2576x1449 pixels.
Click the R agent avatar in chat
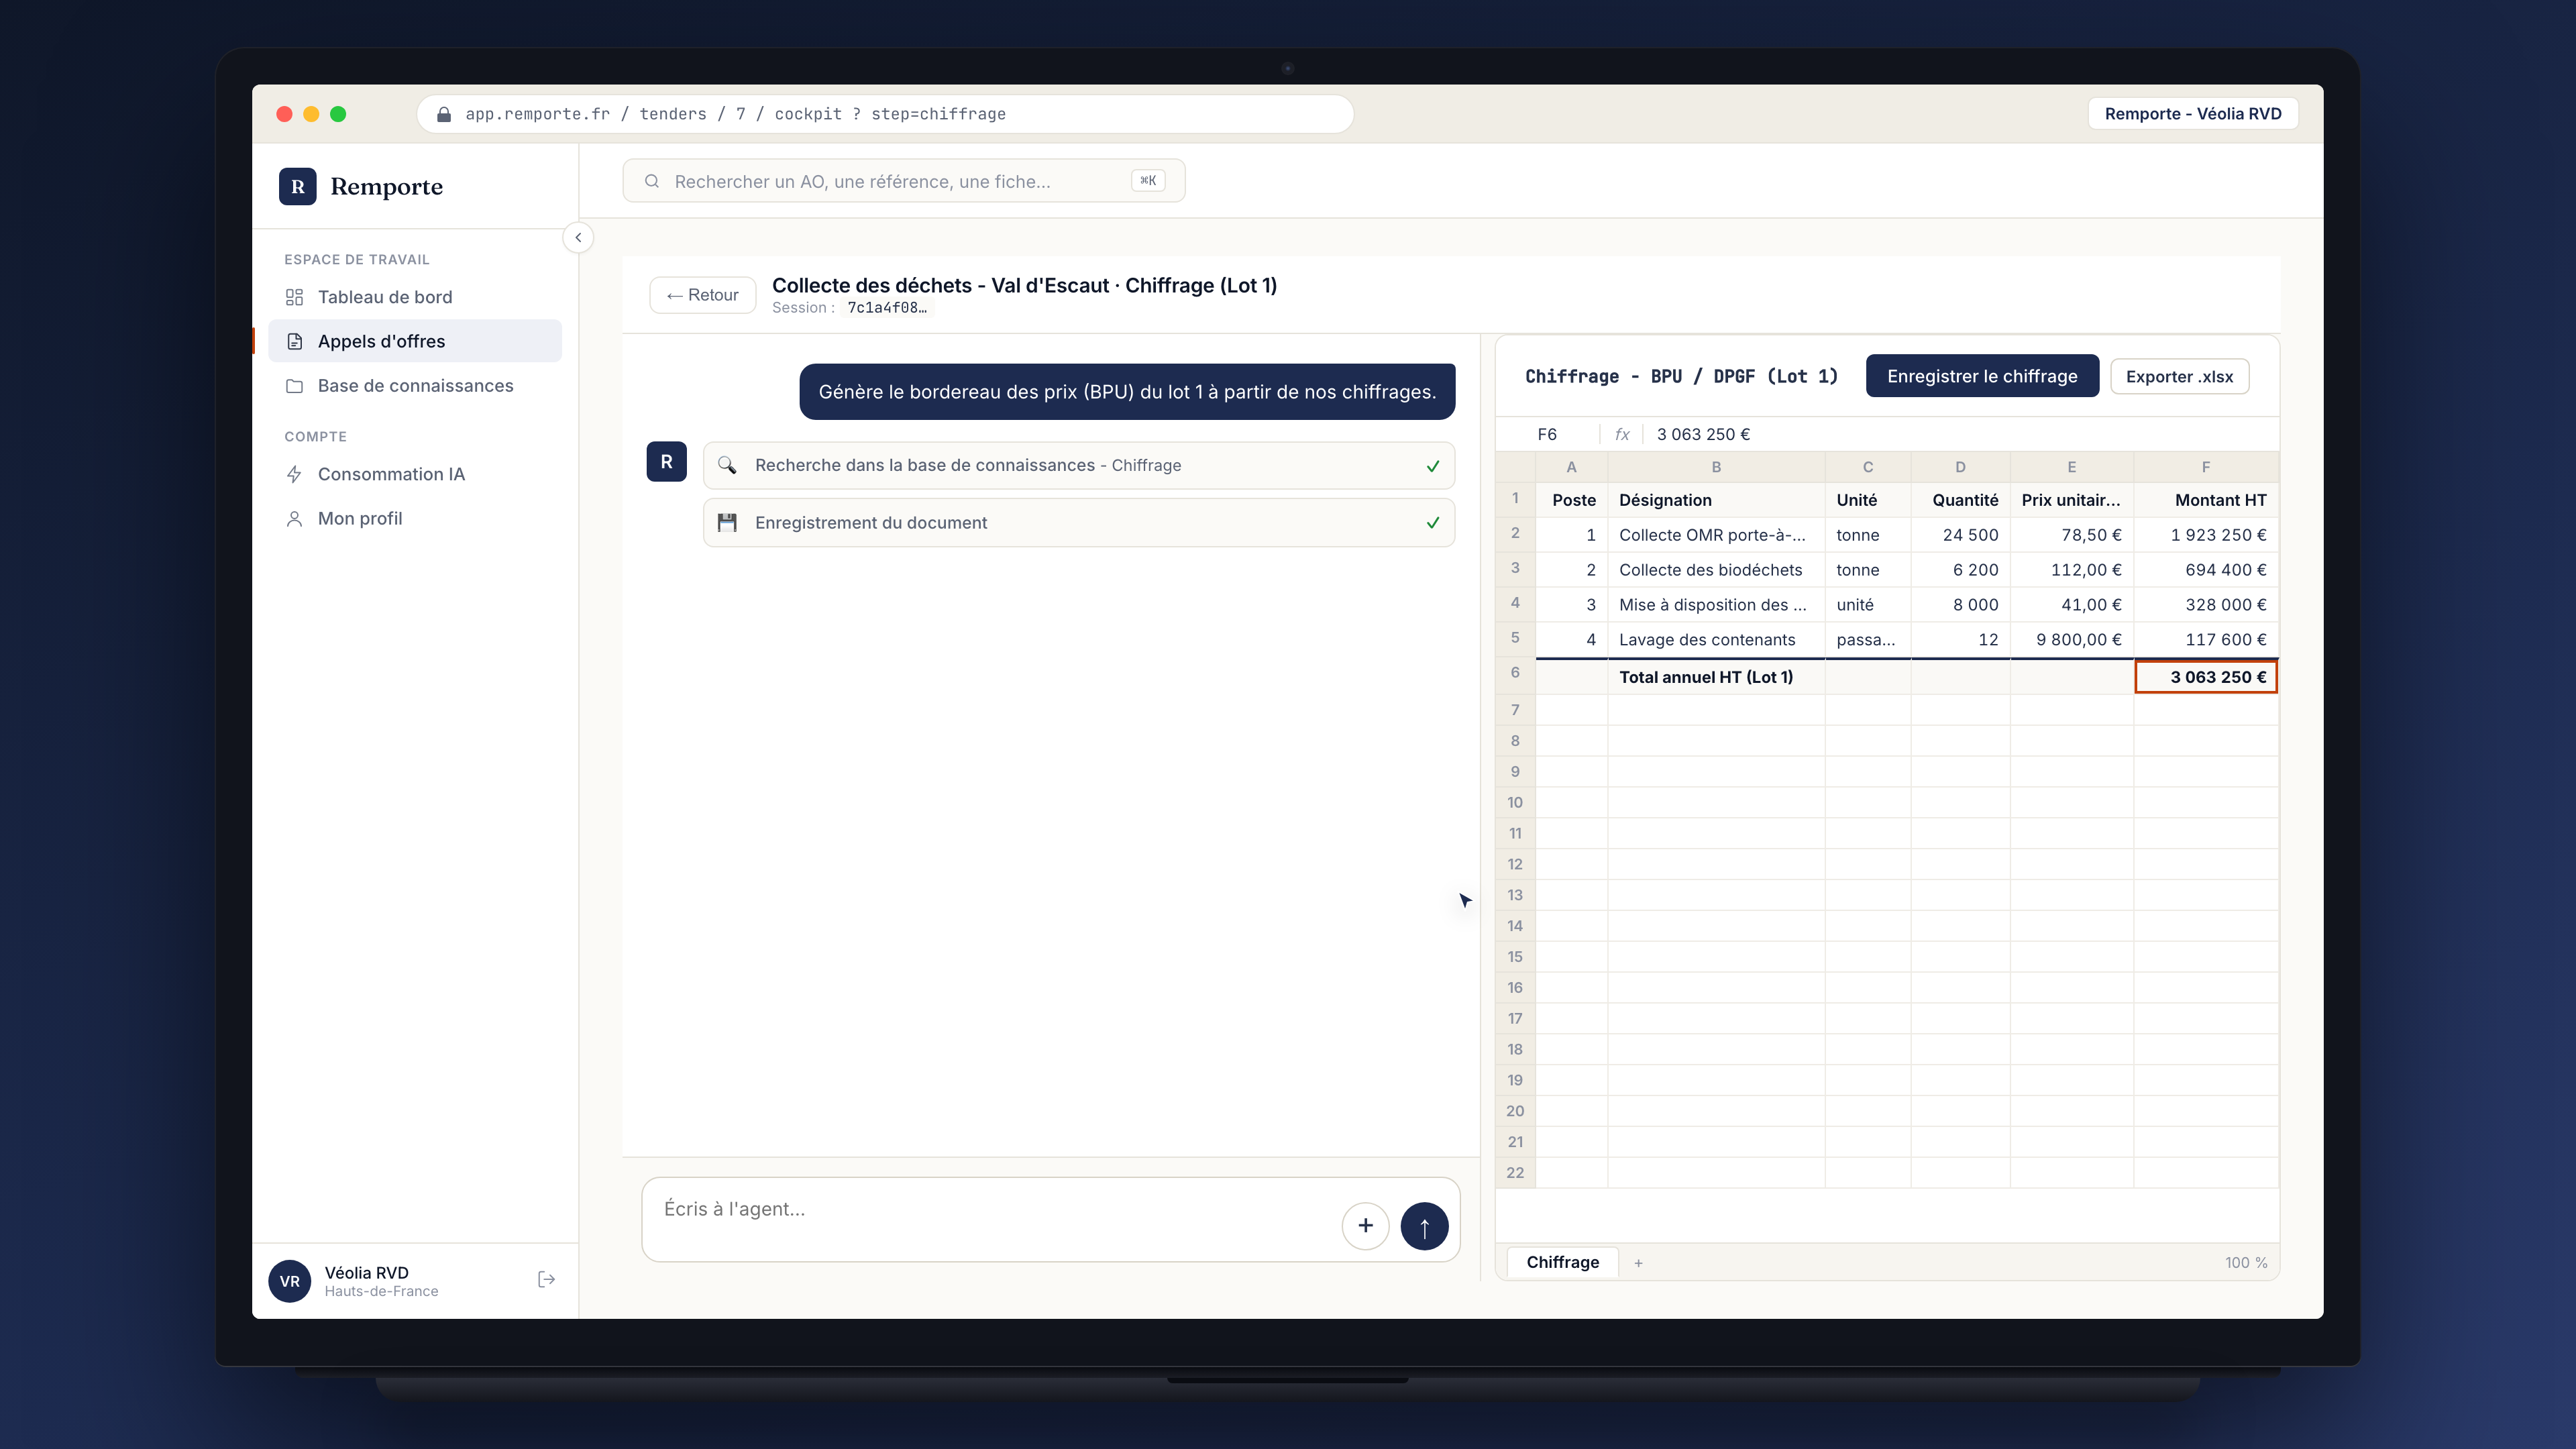[x=666, y=462]
